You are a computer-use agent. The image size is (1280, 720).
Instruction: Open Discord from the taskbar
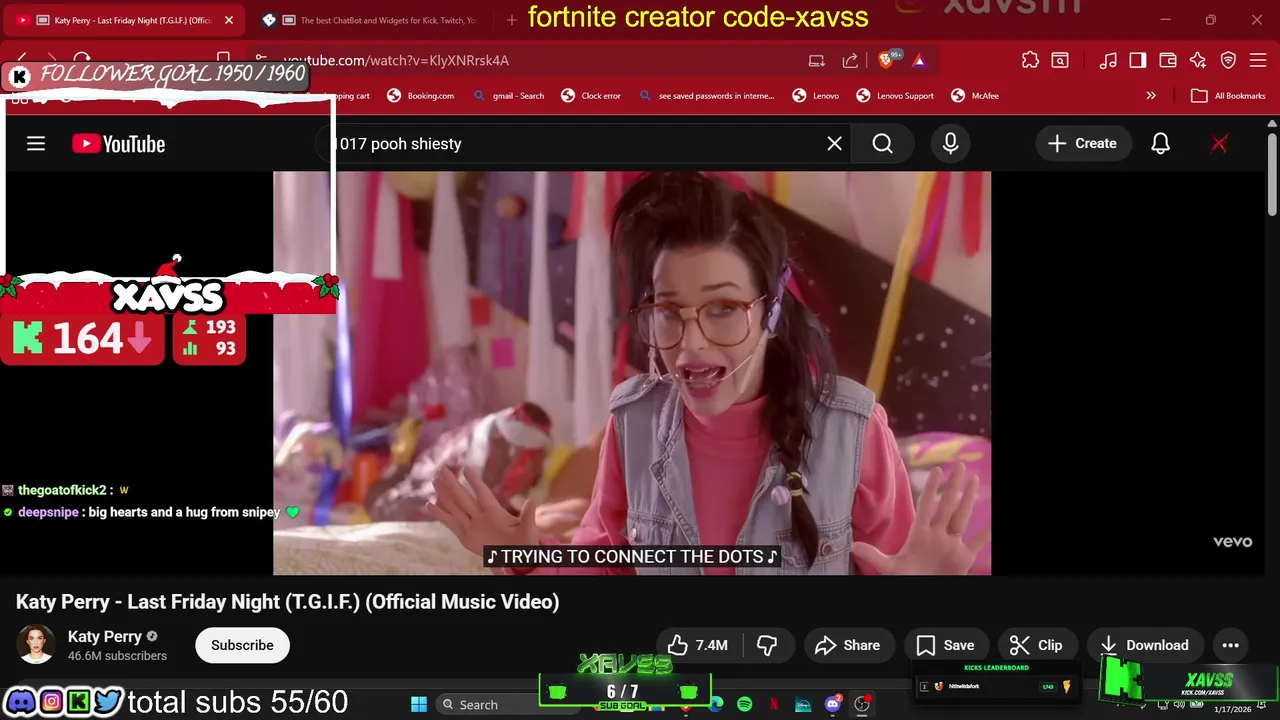point(833,705)
